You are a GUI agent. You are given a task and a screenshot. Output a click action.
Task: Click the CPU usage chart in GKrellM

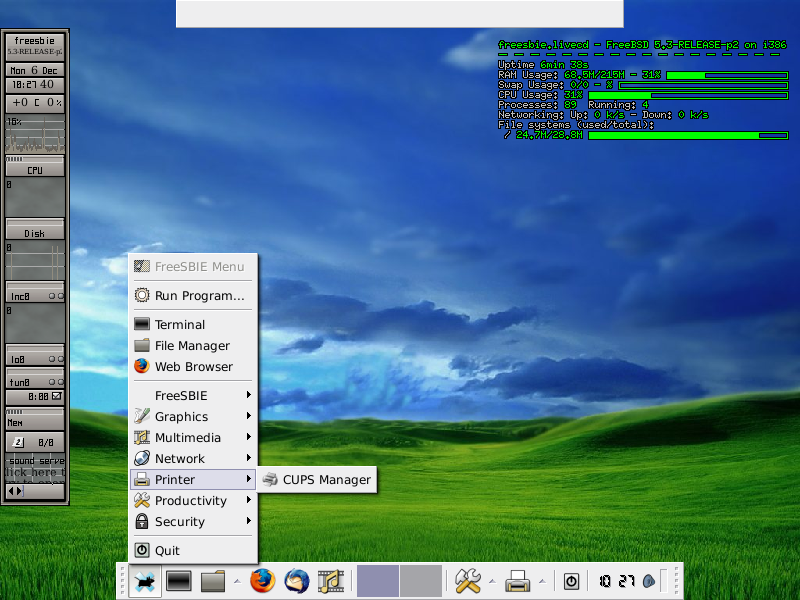point(35,135)
